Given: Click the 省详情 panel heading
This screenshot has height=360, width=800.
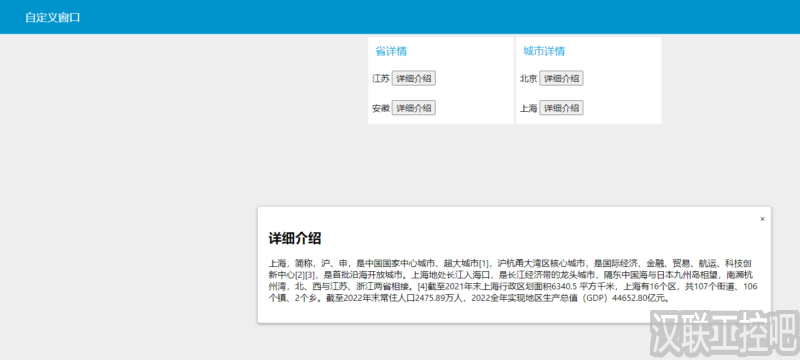Looking at the screenshot, I should click(391, 51).
